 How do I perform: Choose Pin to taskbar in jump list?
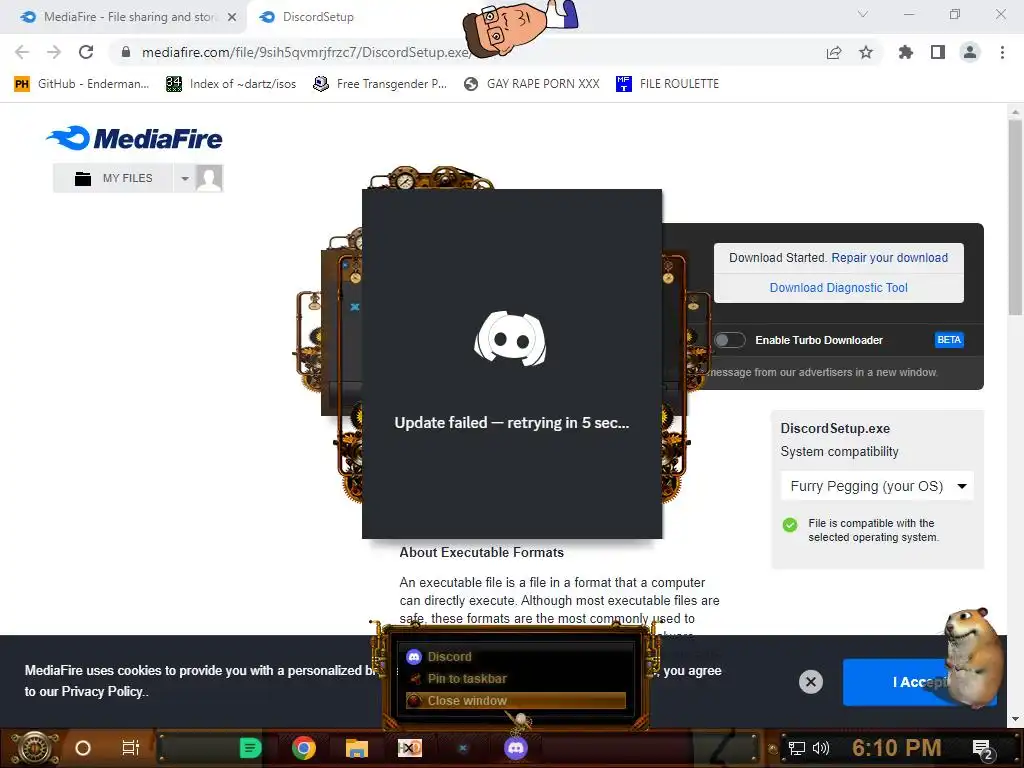point(516,679)
